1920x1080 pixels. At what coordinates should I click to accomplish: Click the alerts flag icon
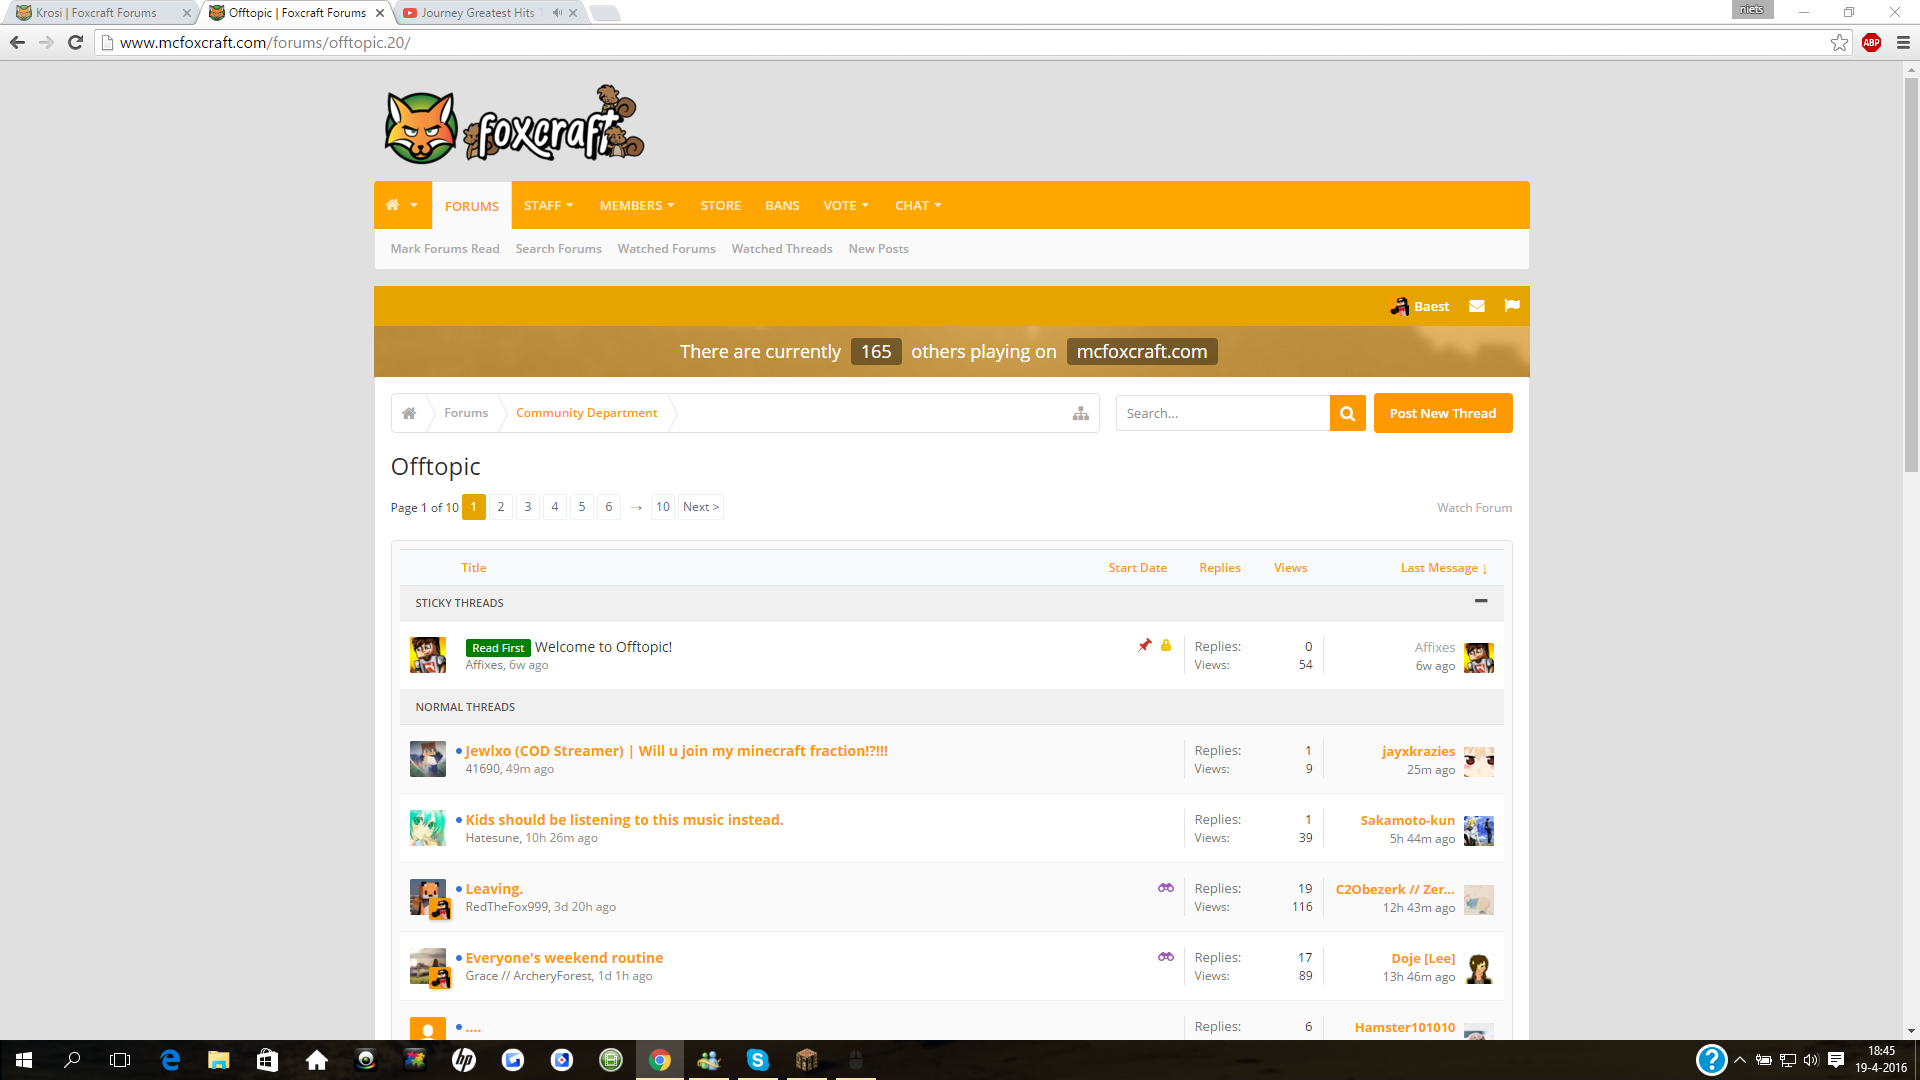(1511, 306)
